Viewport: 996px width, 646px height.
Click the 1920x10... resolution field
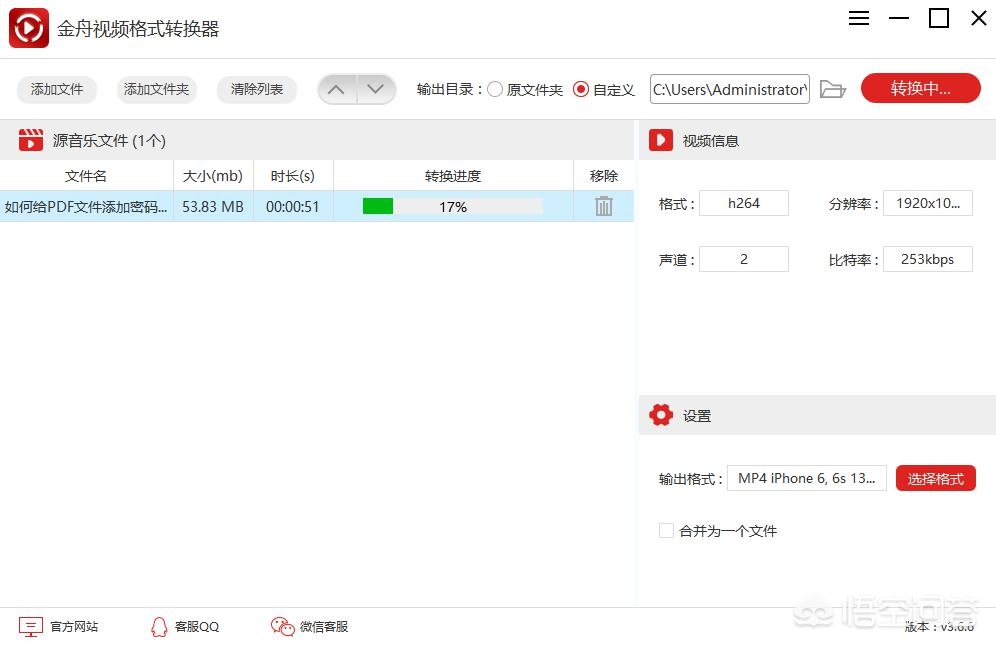tap(927, 203)
